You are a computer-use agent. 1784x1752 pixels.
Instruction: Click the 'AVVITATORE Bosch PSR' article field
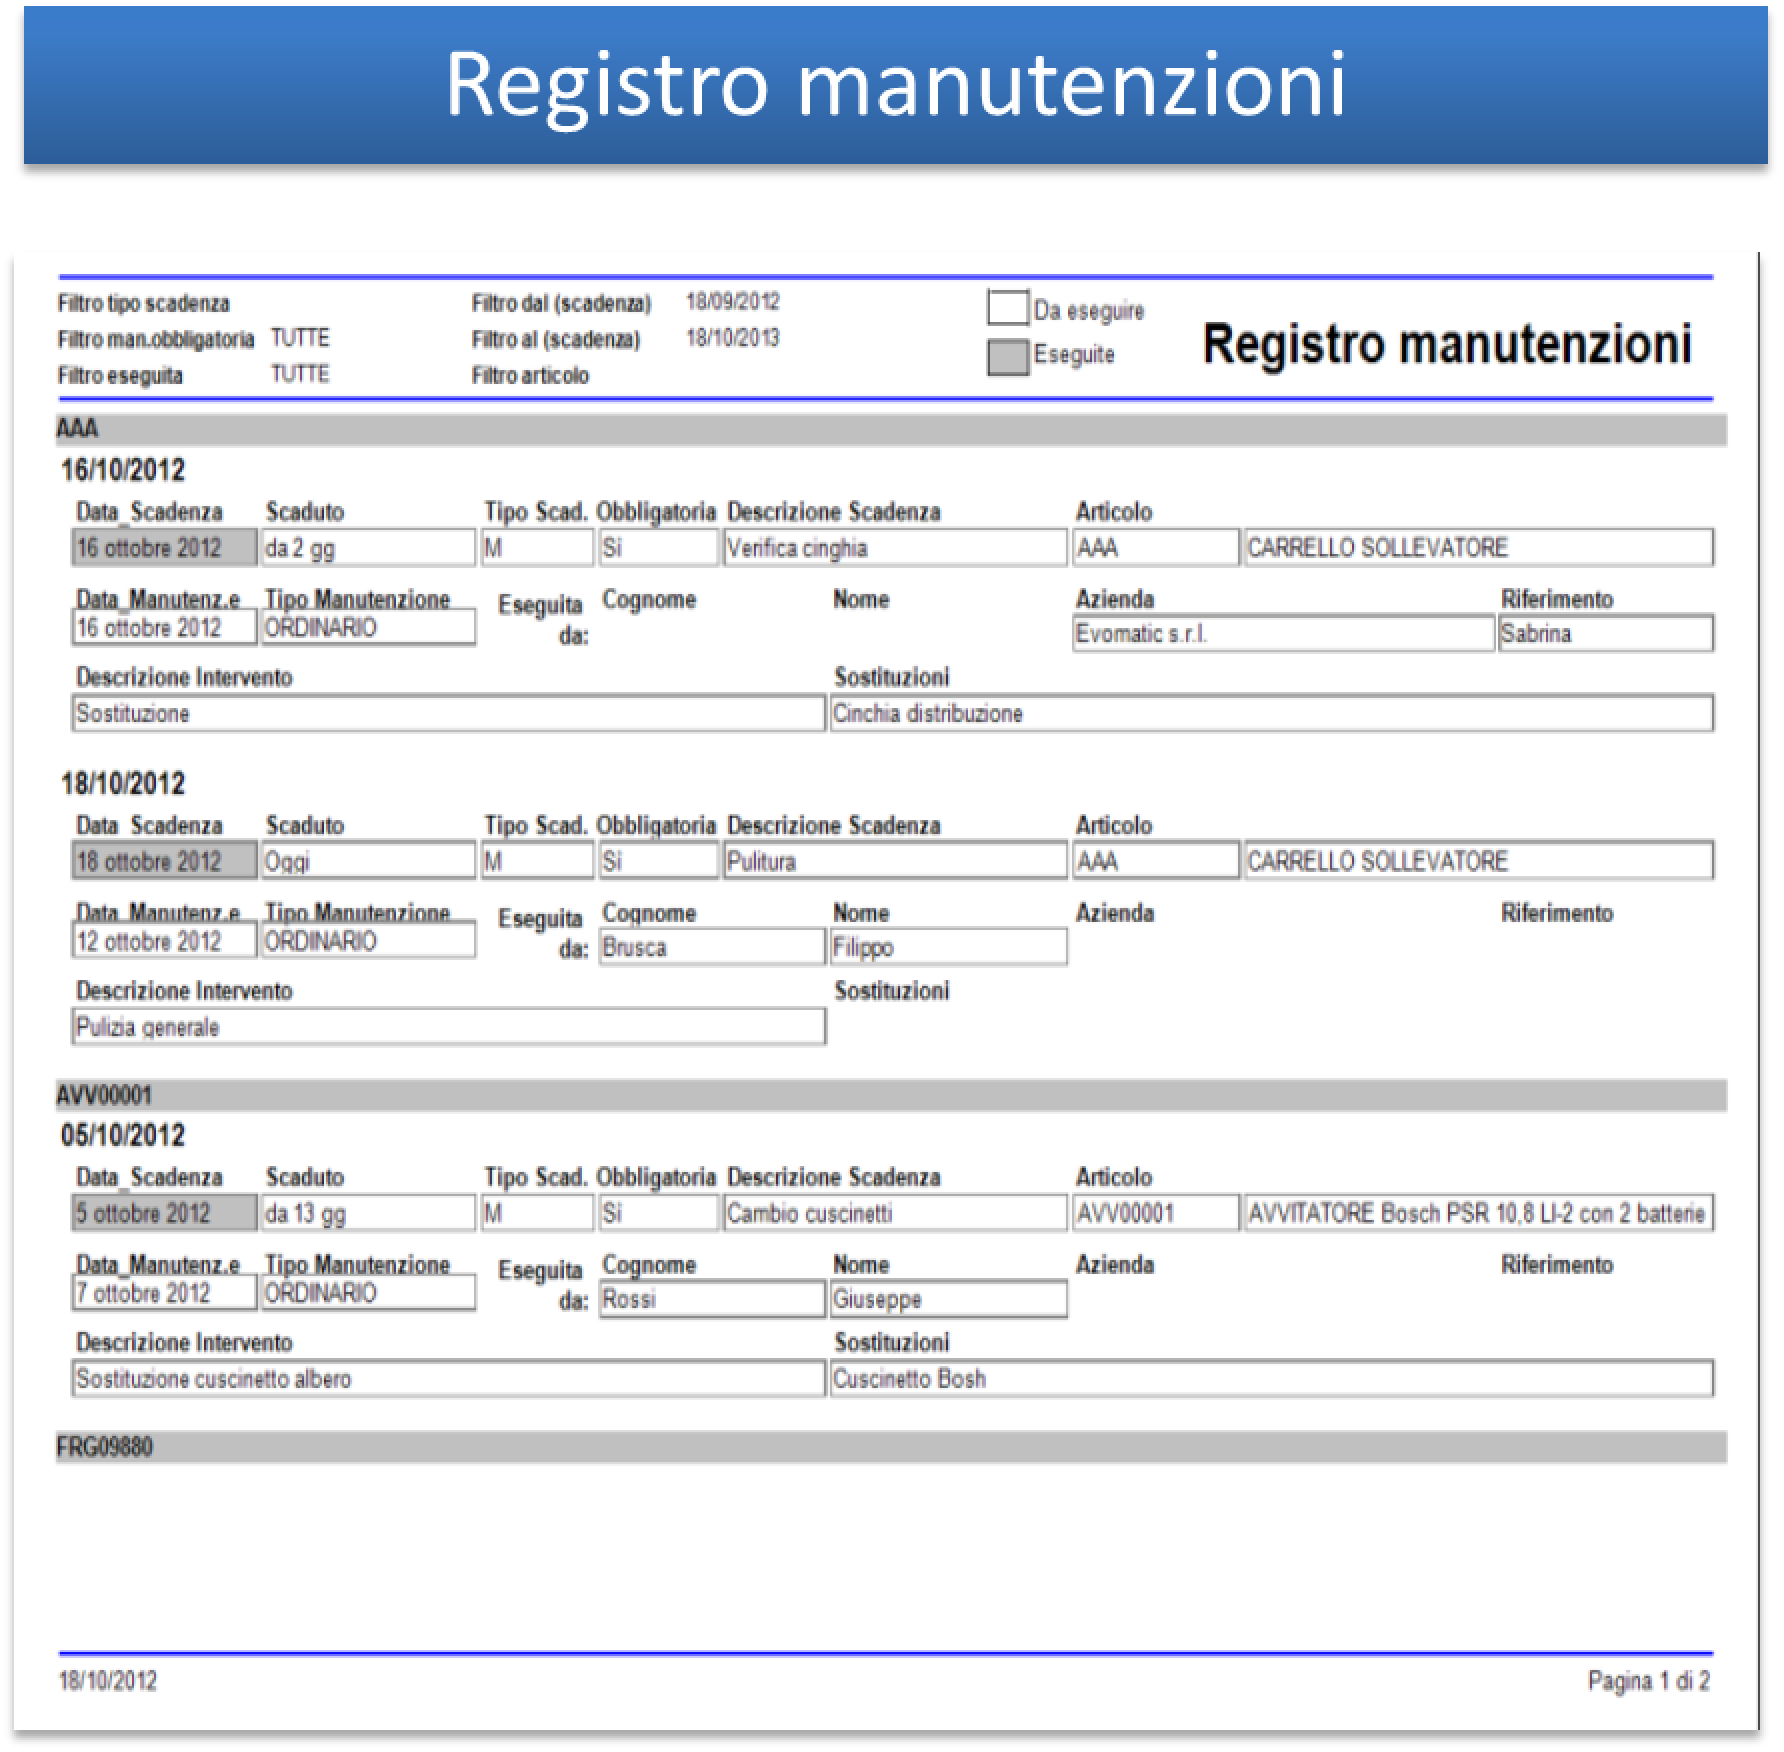[x=1477, y=1214]
